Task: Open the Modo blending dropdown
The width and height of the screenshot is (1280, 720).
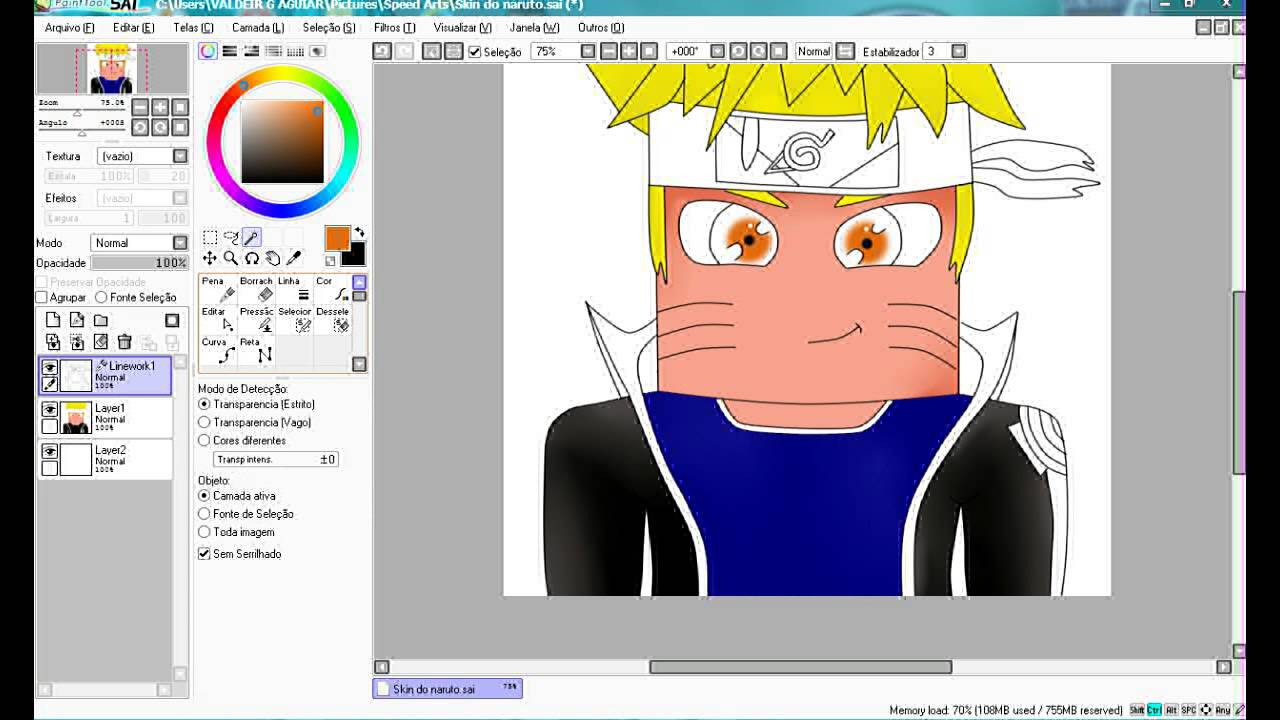Action: [180, 243]
